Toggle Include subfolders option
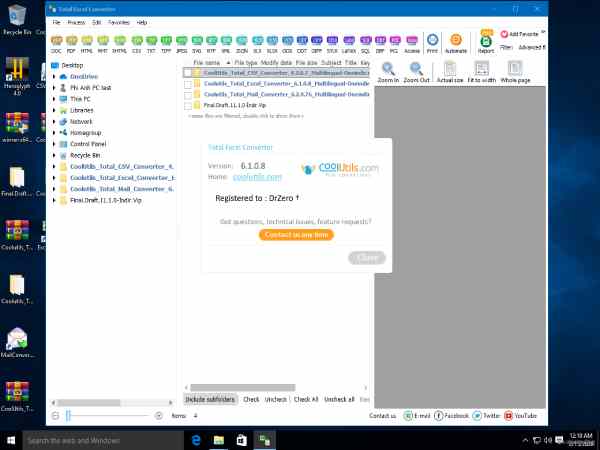This screenshot has height=450, width=600. (x=210, y=399)
